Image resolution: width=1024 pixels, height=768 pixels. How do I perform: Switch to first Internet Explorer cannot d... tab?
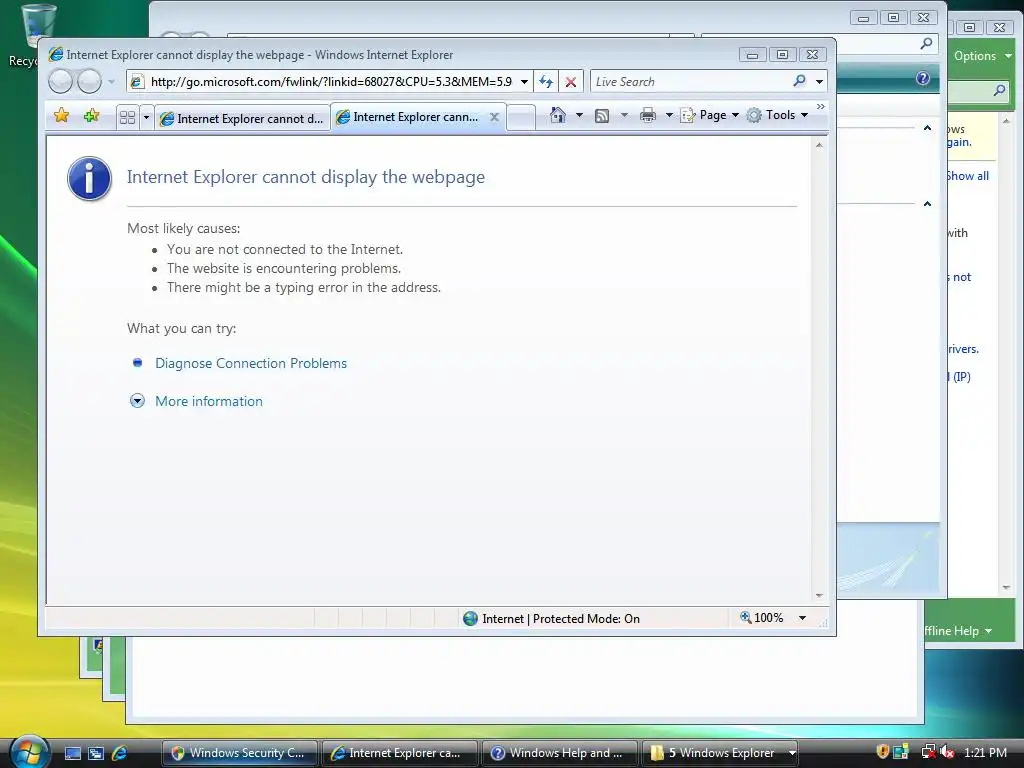tap(242, 118)
